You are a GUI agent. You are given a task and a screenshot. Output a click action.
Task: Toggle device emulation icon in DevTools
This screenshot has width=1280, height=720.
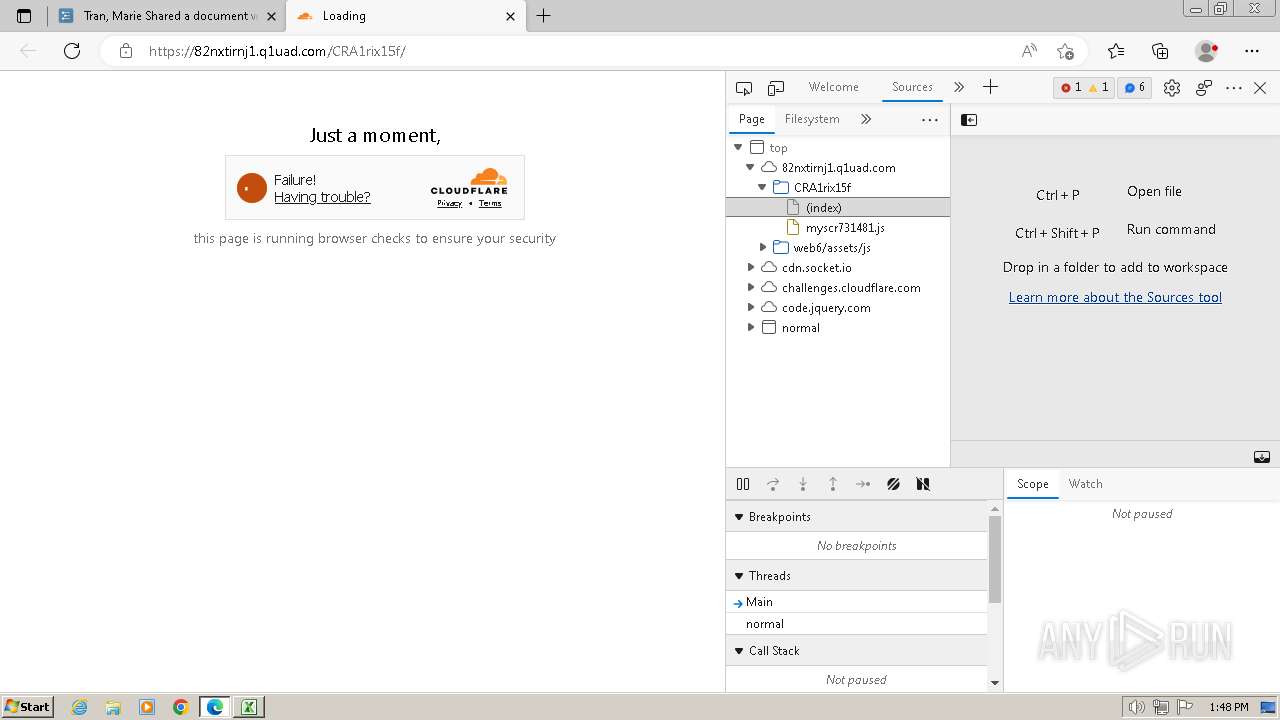click(776, 88)
